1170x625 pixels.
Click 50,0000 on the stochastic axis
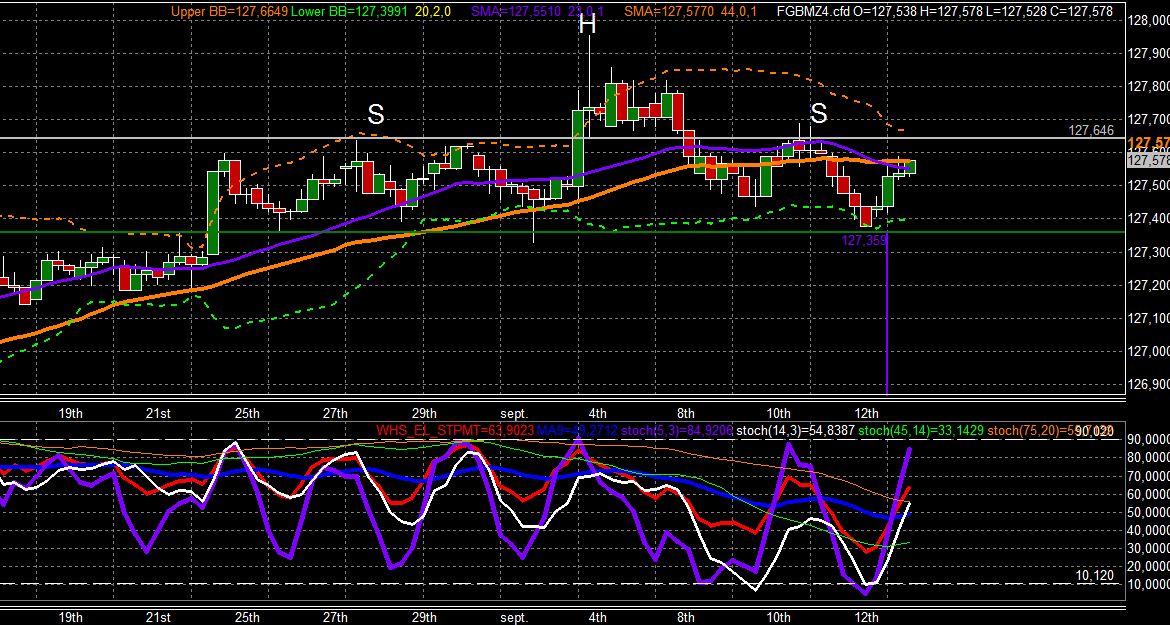(1148, 512)
